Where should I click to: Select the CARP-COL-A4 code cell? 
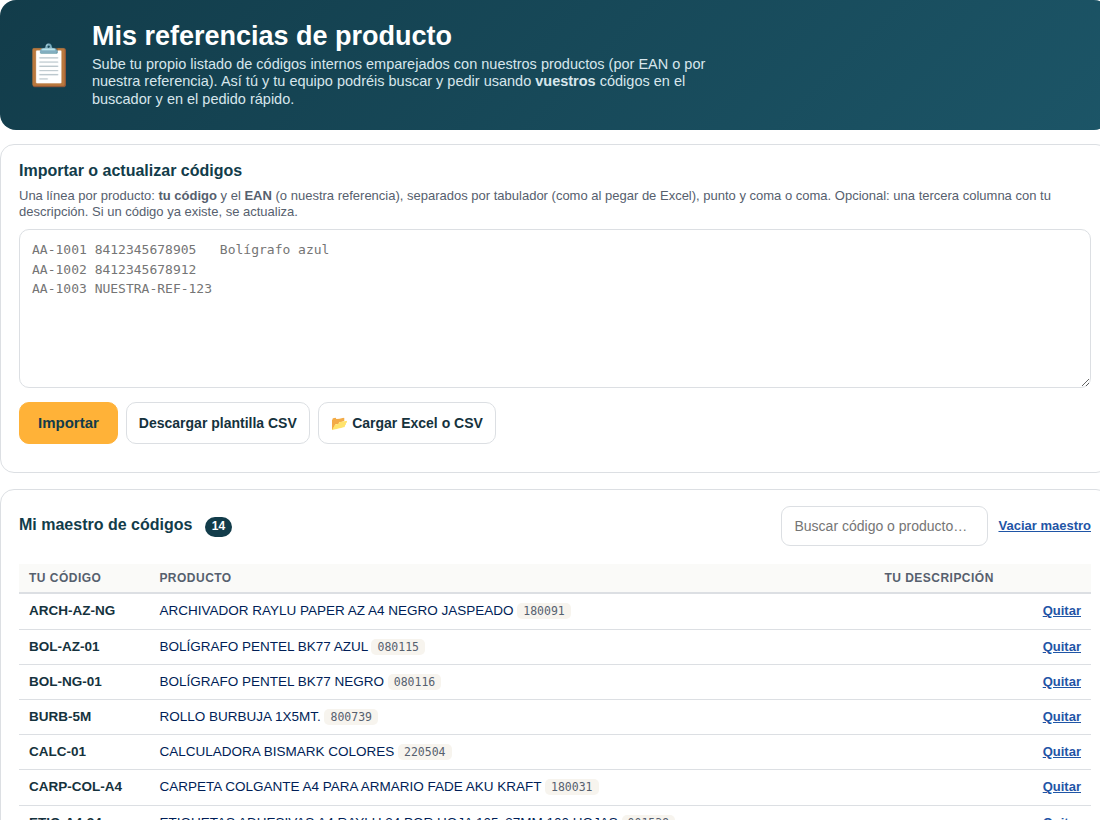point(76,787)
